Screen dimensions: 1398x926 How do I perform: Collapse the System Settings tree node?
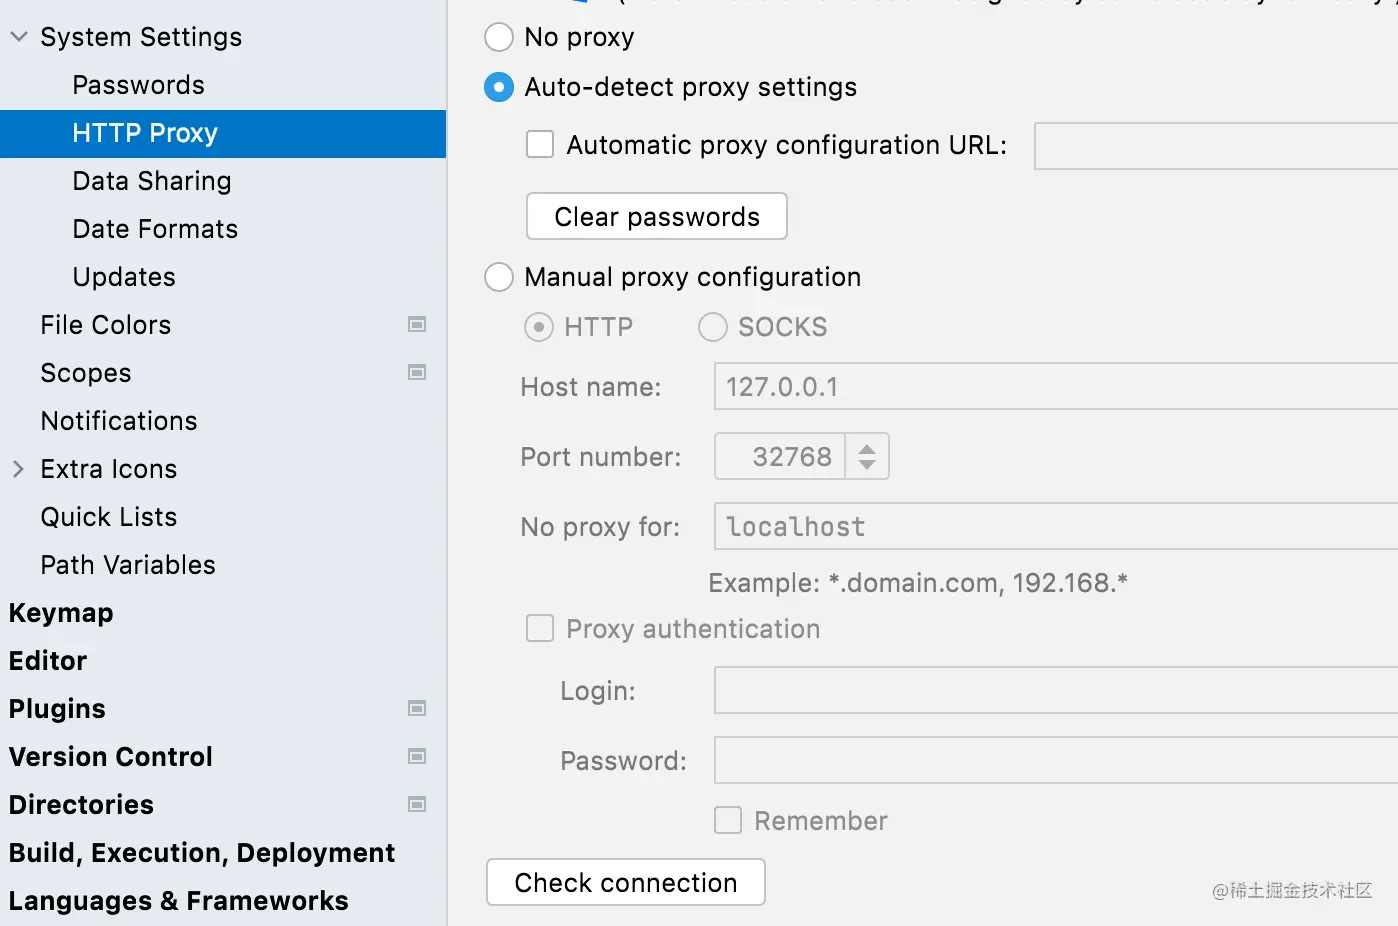tap(18, 37)
